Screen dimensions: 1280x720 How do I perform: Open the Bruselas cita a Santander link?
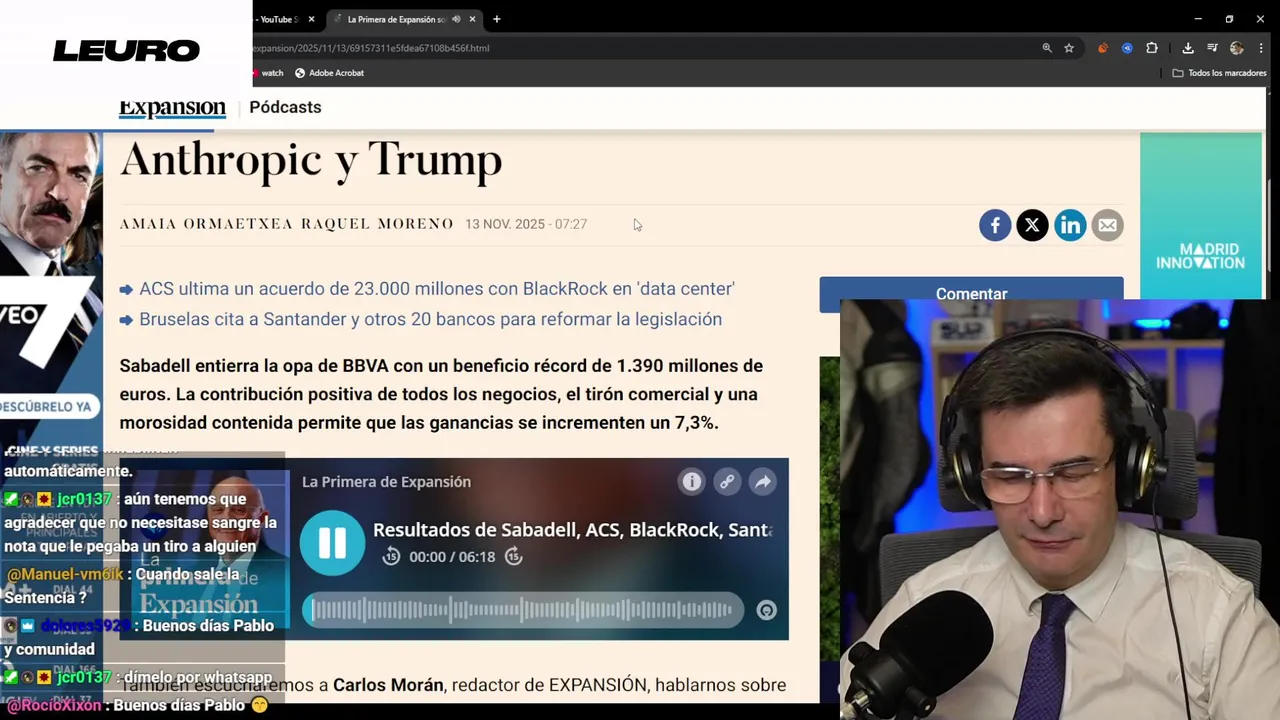tap(430, 319)
